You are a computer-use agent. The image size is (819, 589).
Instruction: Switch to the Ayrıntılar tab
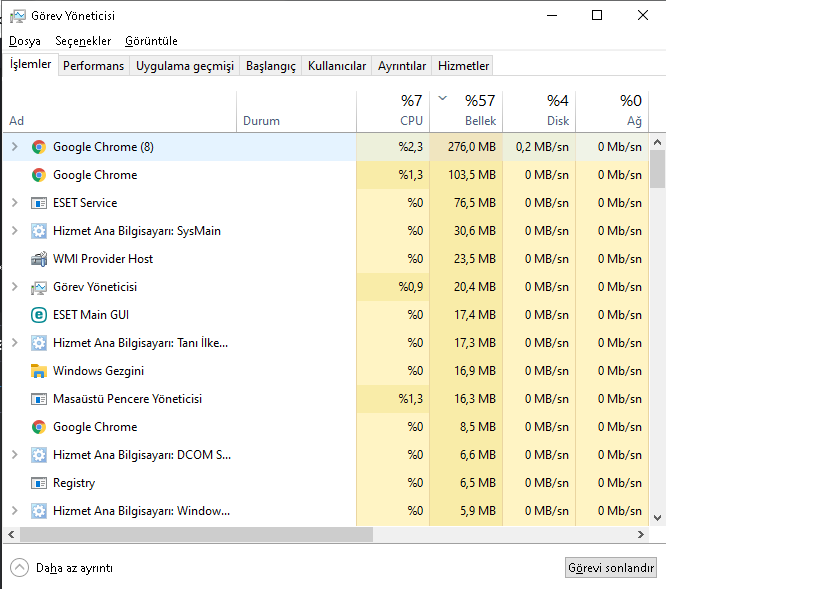point(402,66)
